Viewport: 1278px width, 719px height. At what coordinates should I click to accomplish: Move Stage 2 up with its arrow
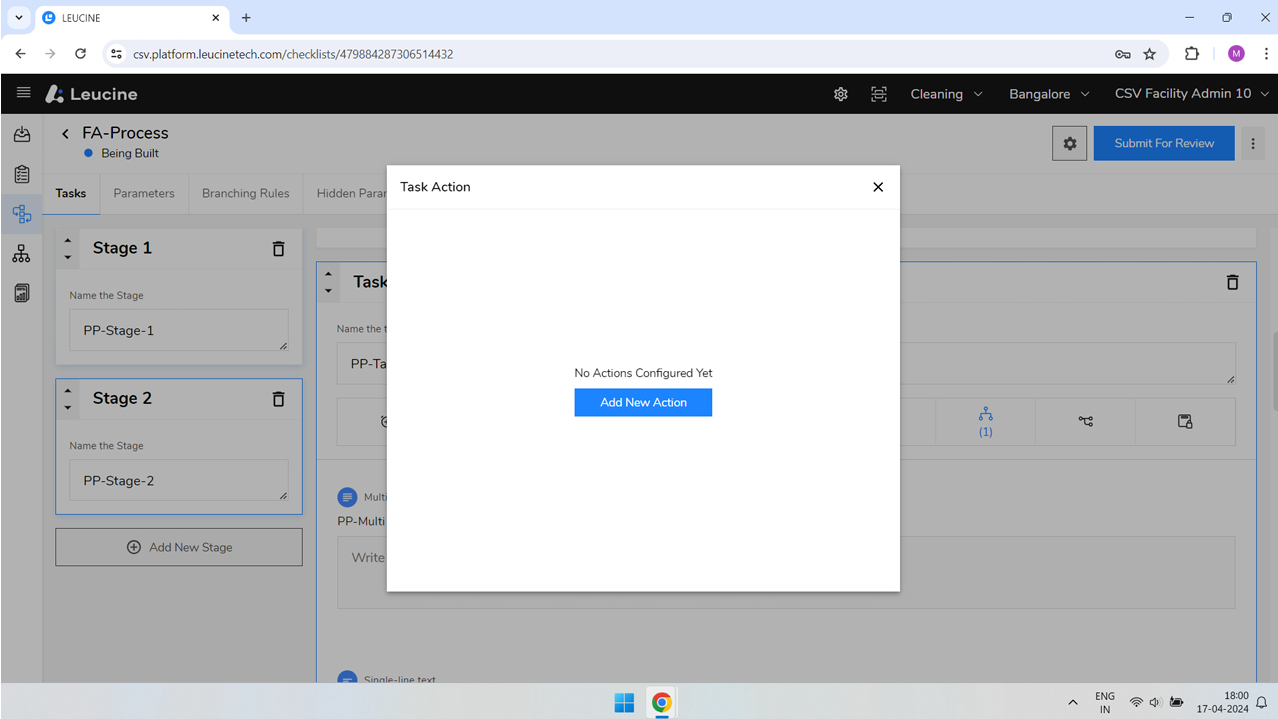(67, 390)
